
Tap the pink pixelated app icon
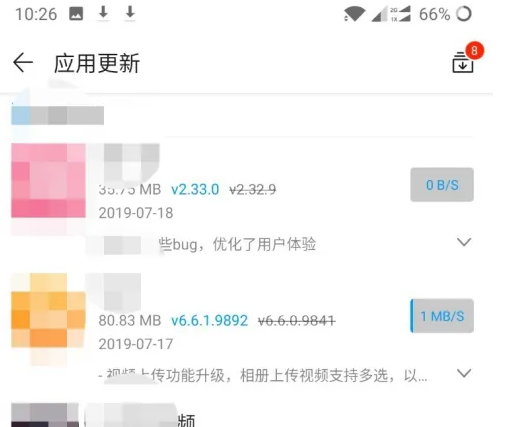click(x=48, y=180)
